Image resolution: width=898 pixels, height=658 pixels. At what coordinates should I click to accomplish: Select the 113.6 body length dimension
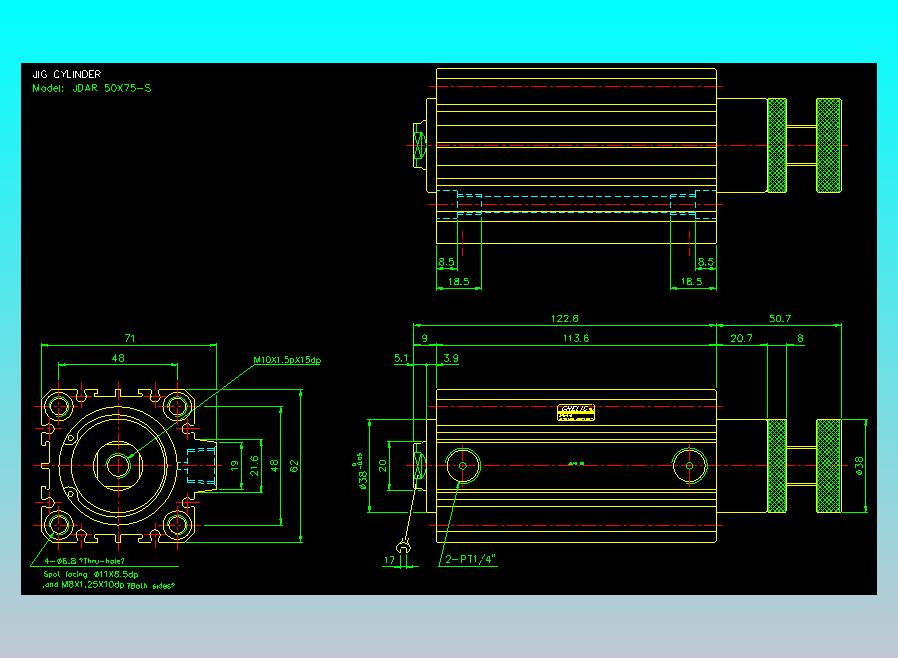tap(576, 338)
